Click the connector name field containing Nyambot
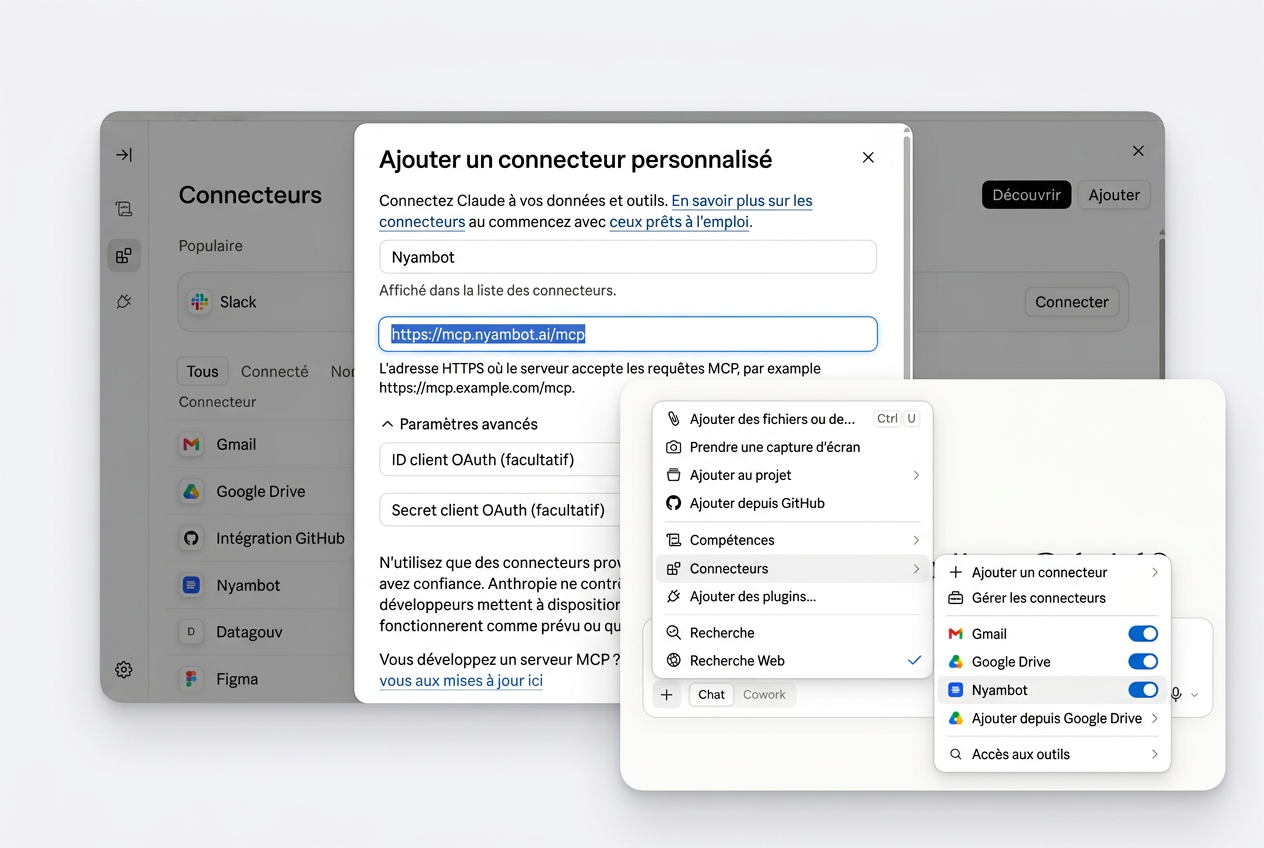Image resolution: width=1264 pixels, height=848 pixels. pos(628,257)
